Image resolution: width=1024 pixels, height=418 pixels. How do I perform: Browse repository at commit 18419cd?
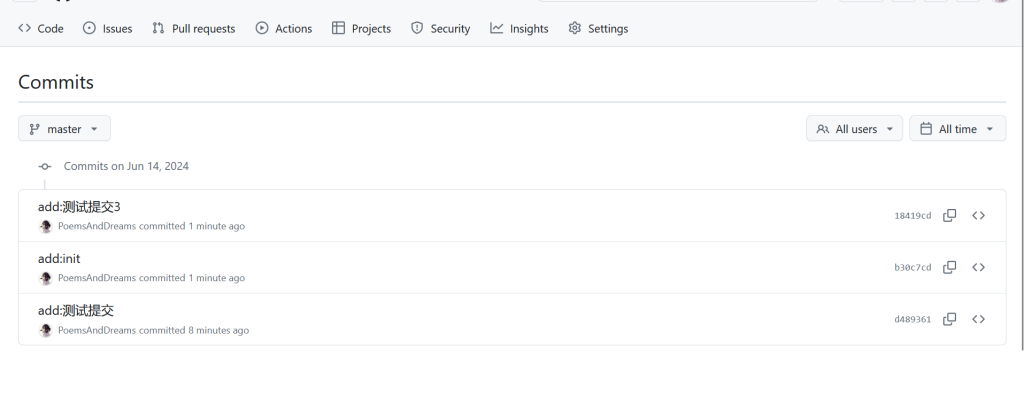[979, 215]
